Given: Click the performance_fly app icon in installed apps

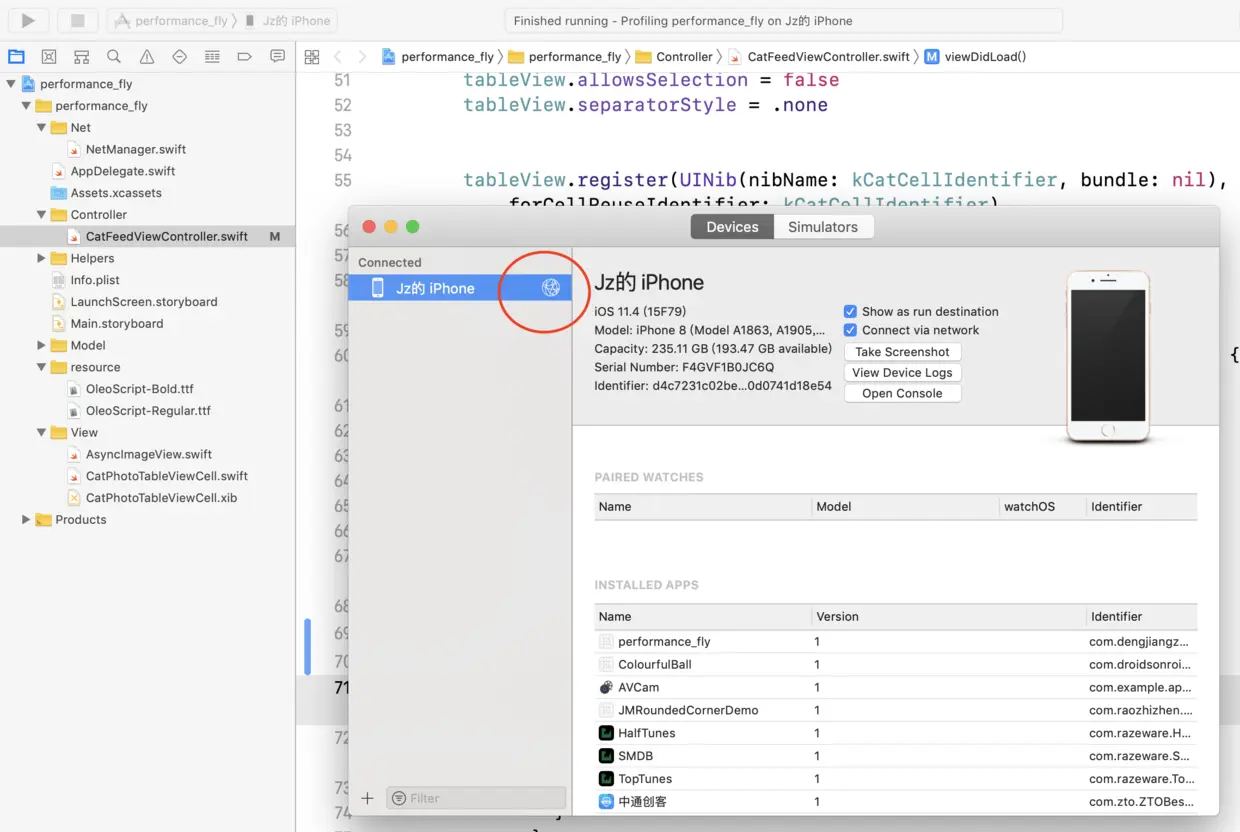Looking at the screenshot, I should coord(606,642).
